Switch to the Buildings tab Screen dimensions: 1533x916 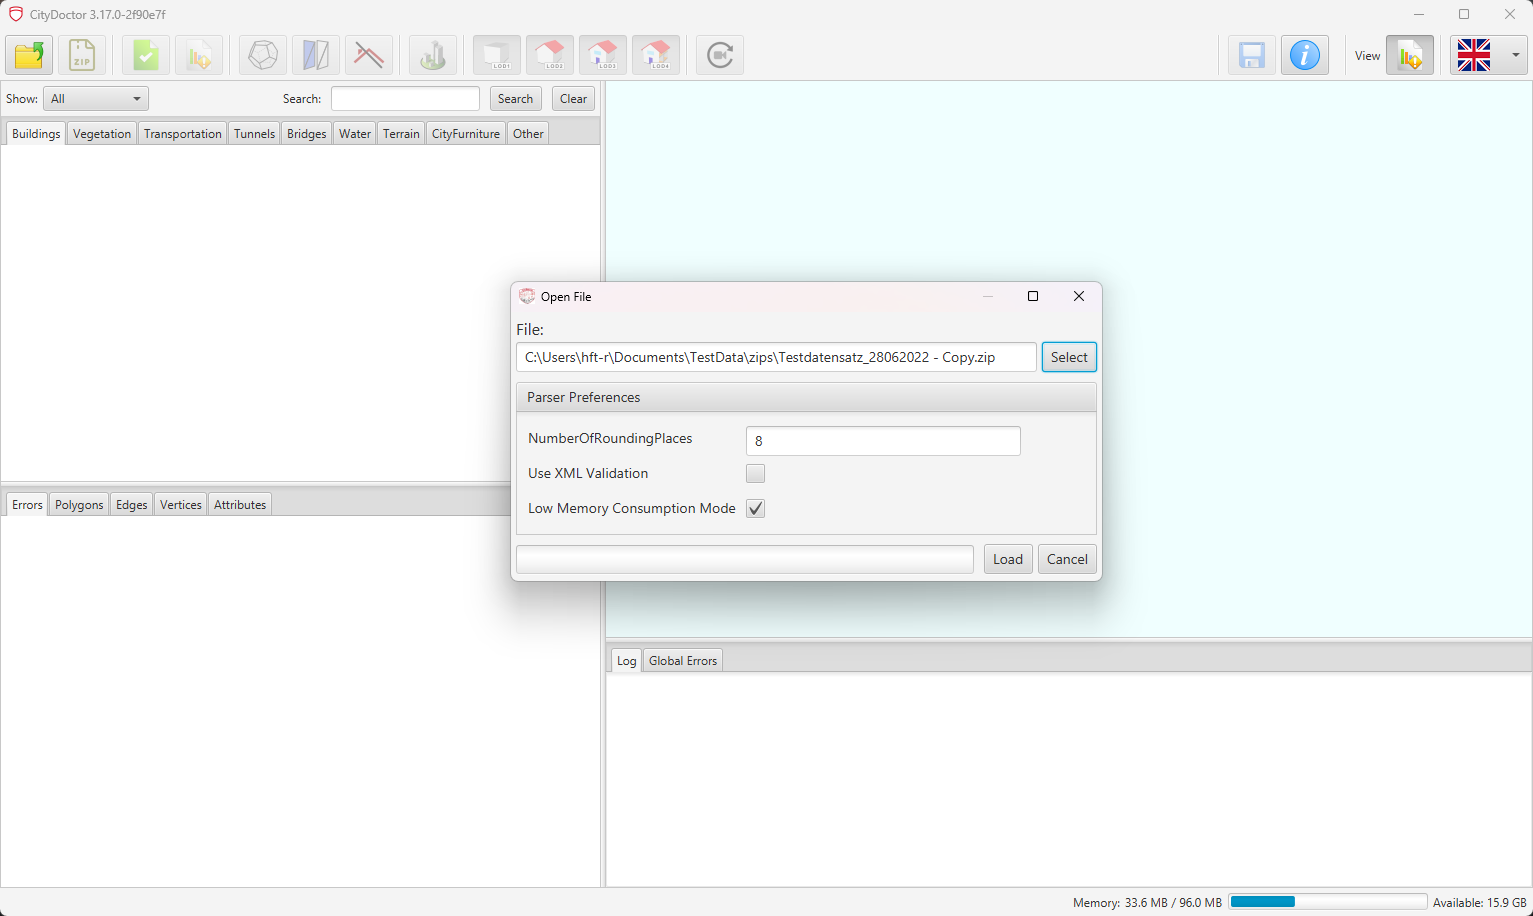tap(36, 134)
